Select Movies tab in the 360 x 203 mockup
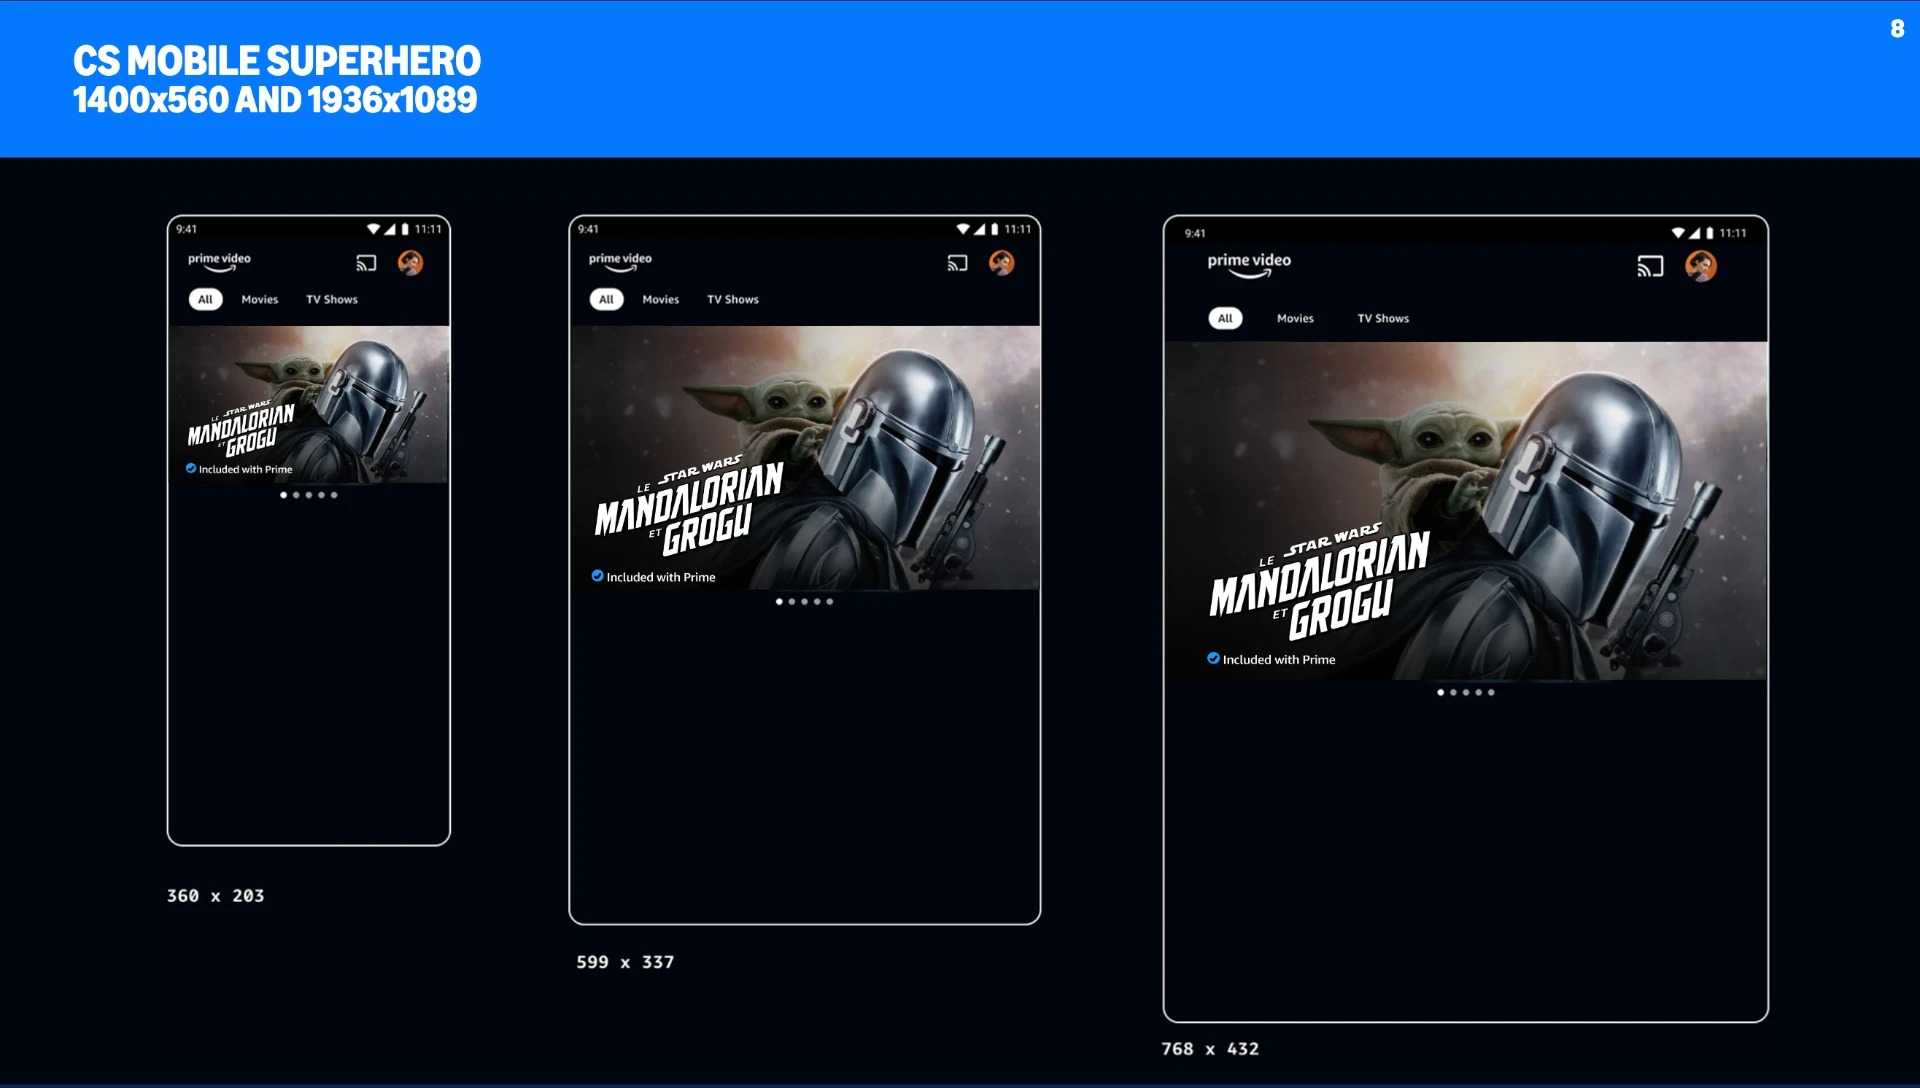 point(259,299)
